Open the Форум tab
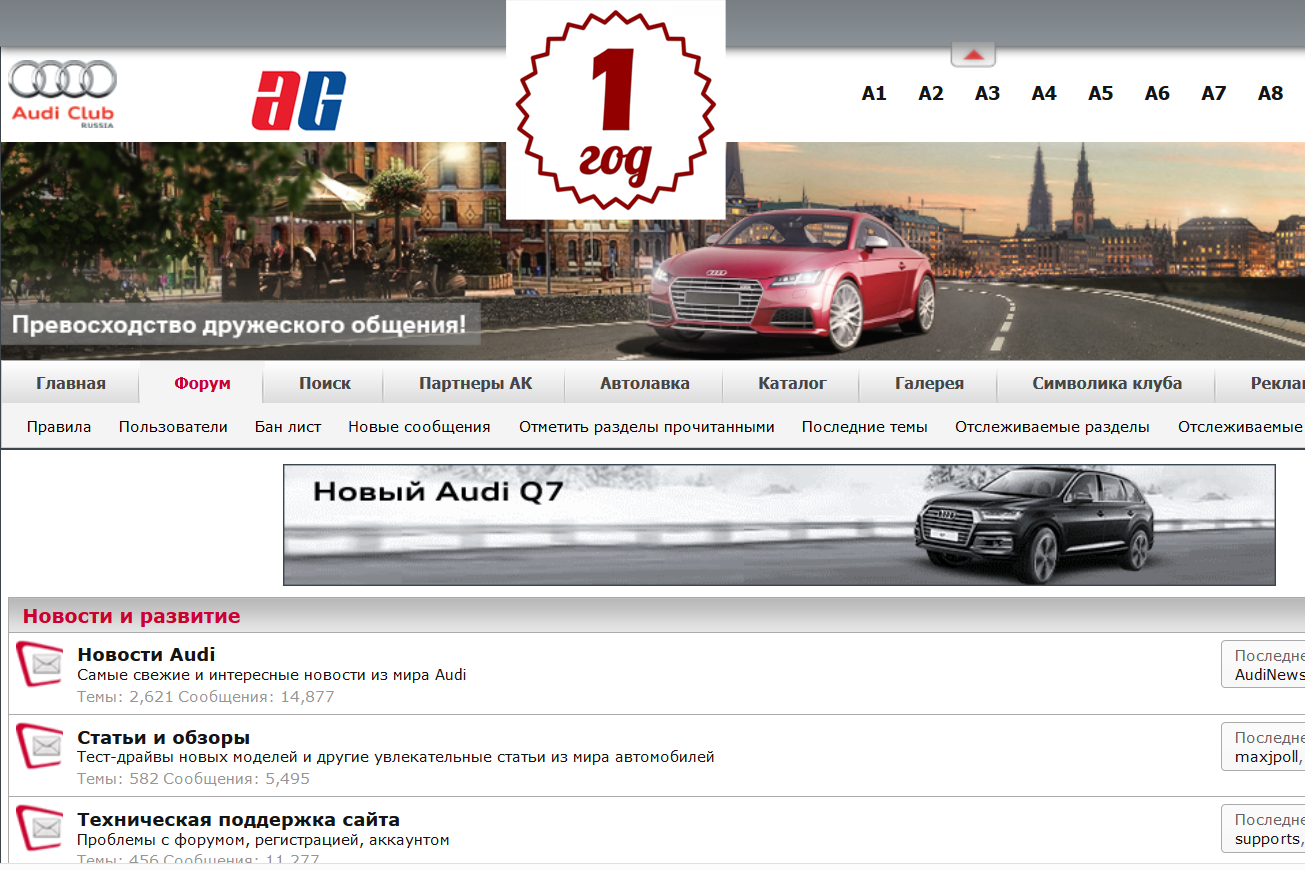1305x870 pixels. pyautogui.click(x=202, y=383)
